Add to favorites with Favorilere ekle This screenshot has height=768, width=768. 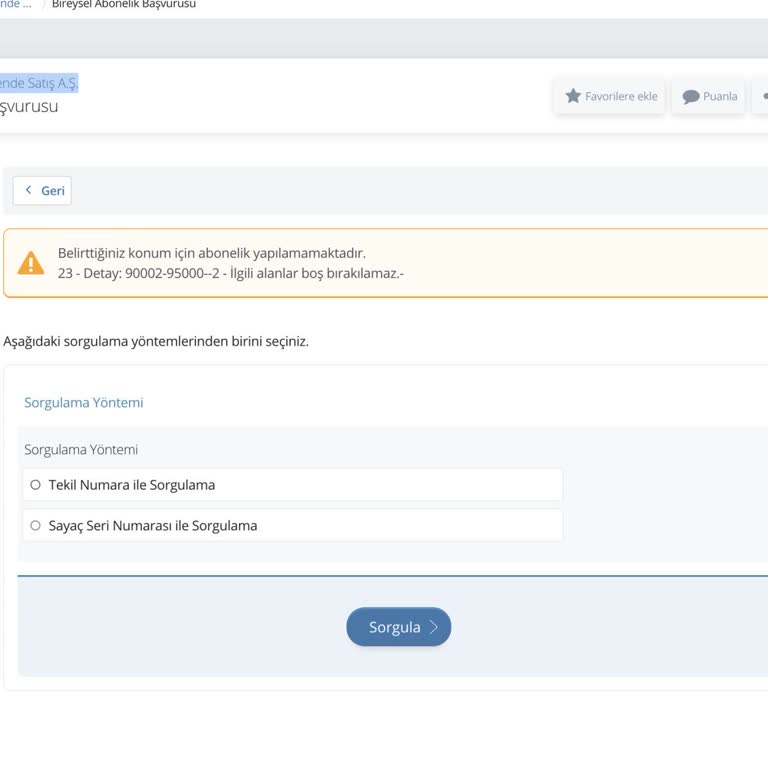pyautogui.click(x=609, y=96)
